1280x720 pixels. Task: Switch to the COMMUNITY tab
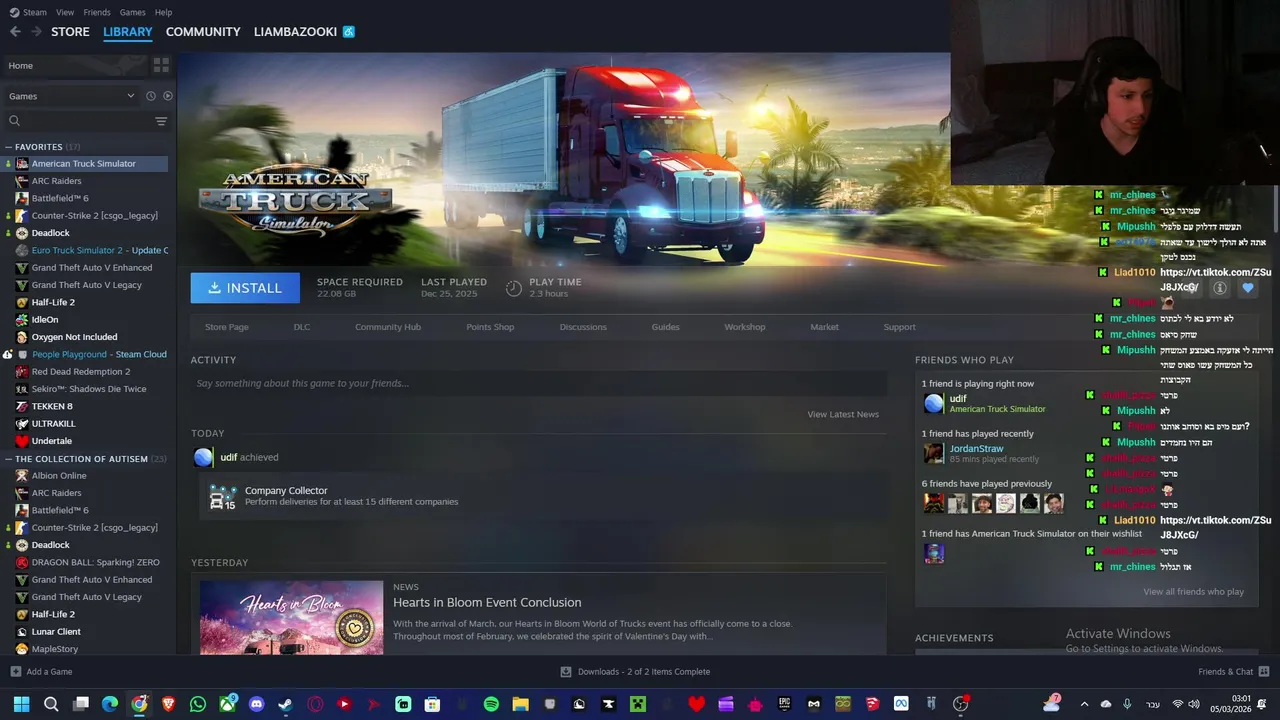point(203,32)
